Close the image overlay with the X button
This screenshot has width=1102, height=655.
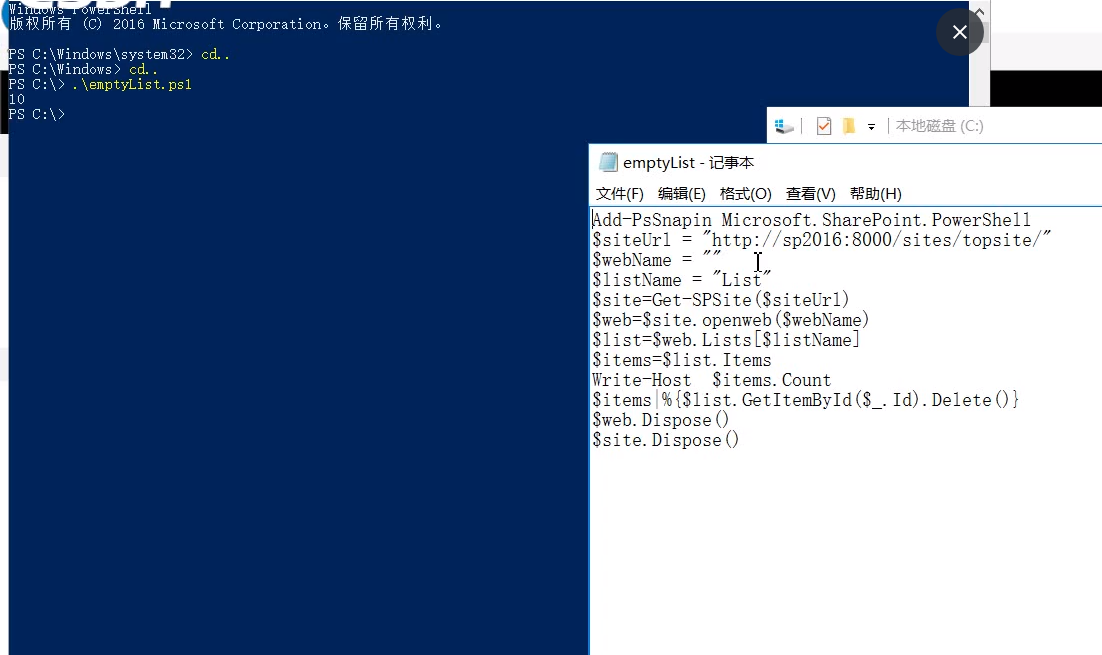click(959, 32)
